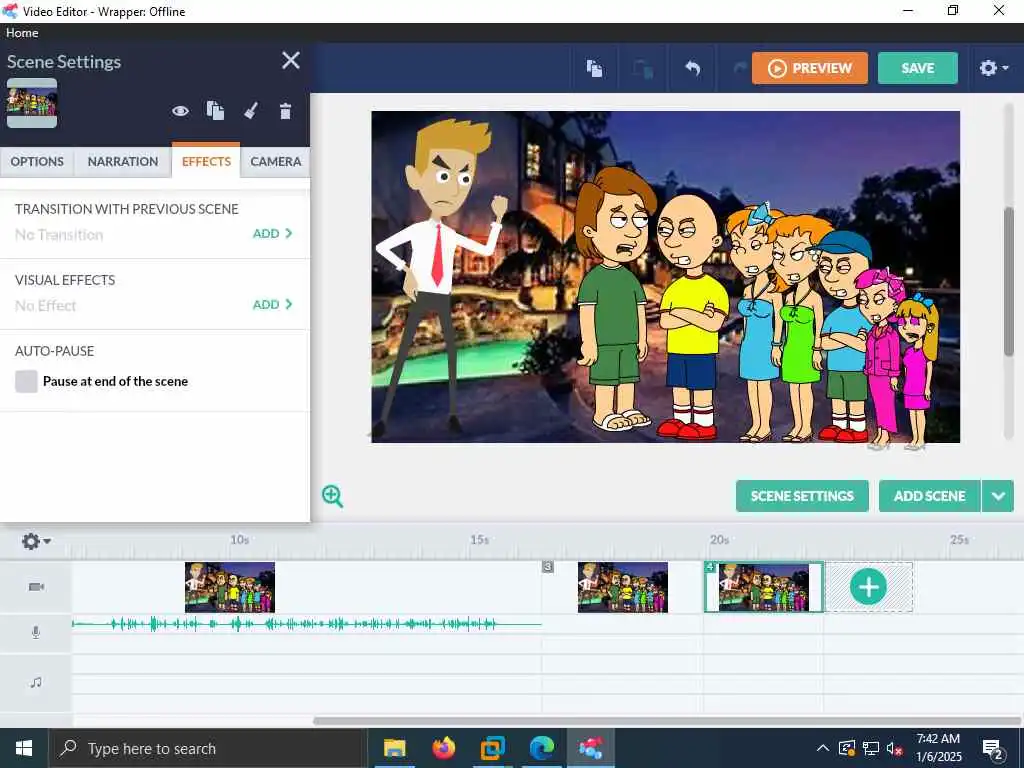Image resolution: width=1024 pixels, height=768 pixels.
Task: Open Microsoft Edge from the taskbar
Action: tap(541, 748)
